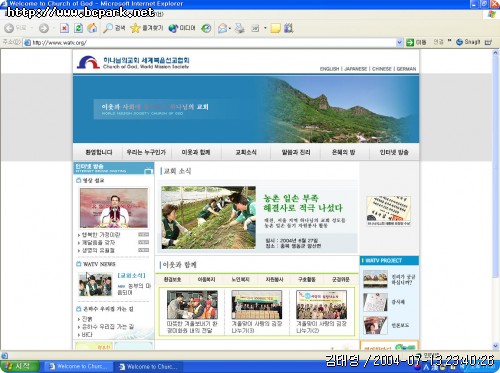The image size is (500, 373).
Task: Go to the Home page icon
Action: pyautogui.click(x=92, y=28)
